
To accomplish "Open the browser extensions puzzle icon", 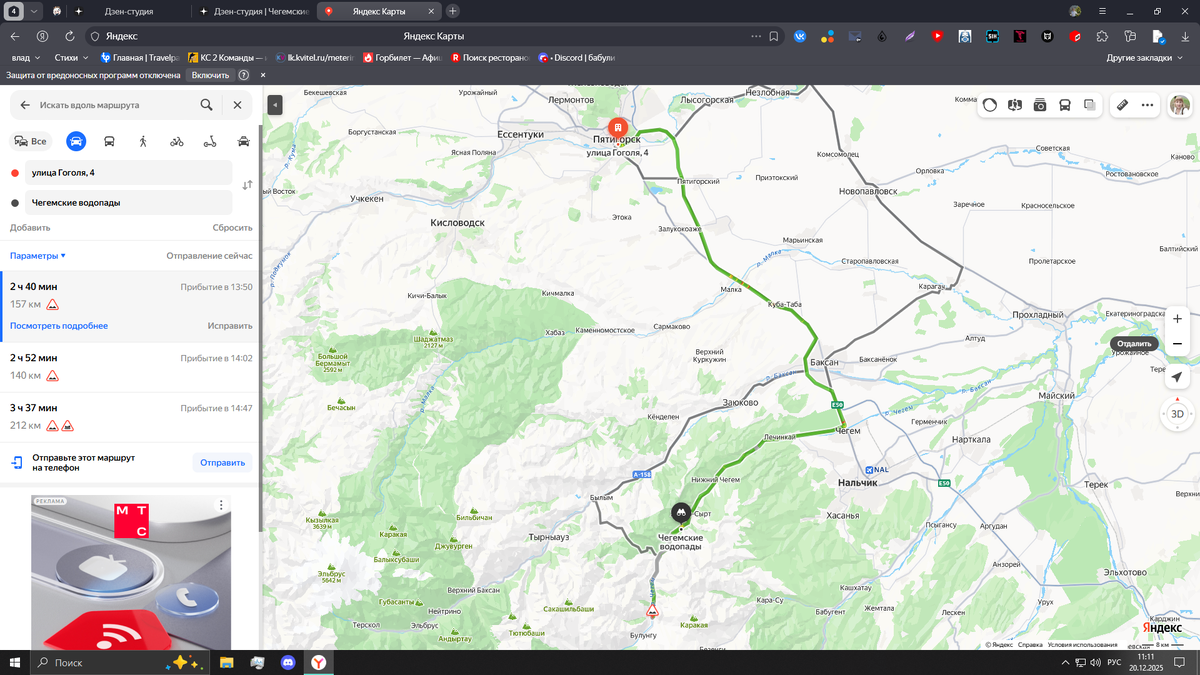I will (x=1102, y=36).
